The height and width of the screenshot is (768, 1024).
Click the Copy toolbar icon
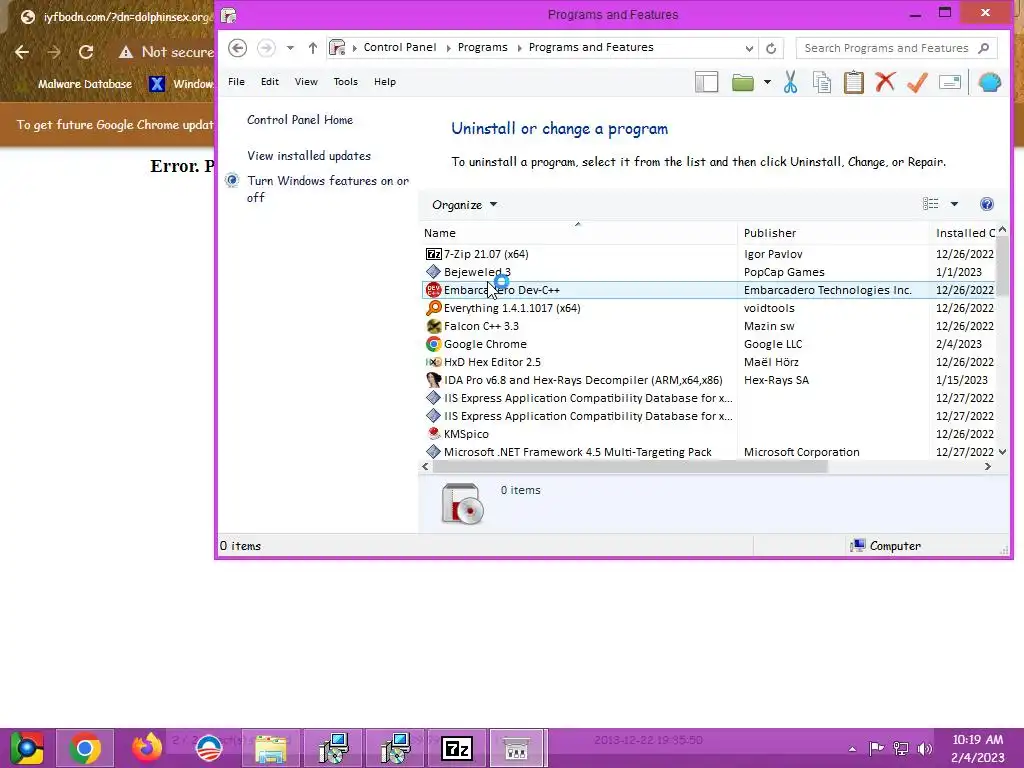click(822, 82)
